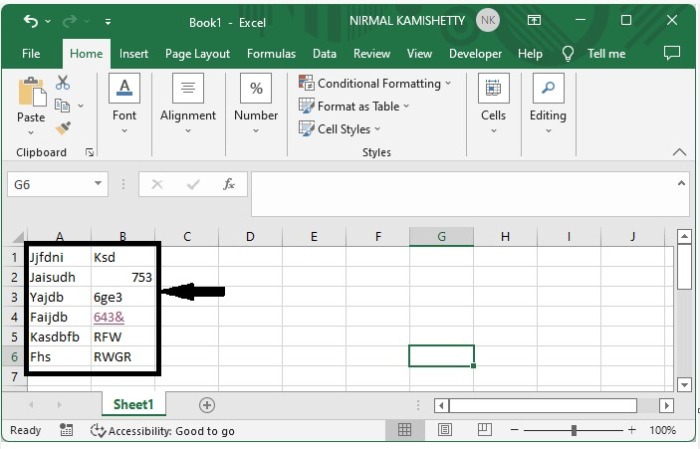
Task: Click the formula bar Enter checkmark
Action: 193,184
